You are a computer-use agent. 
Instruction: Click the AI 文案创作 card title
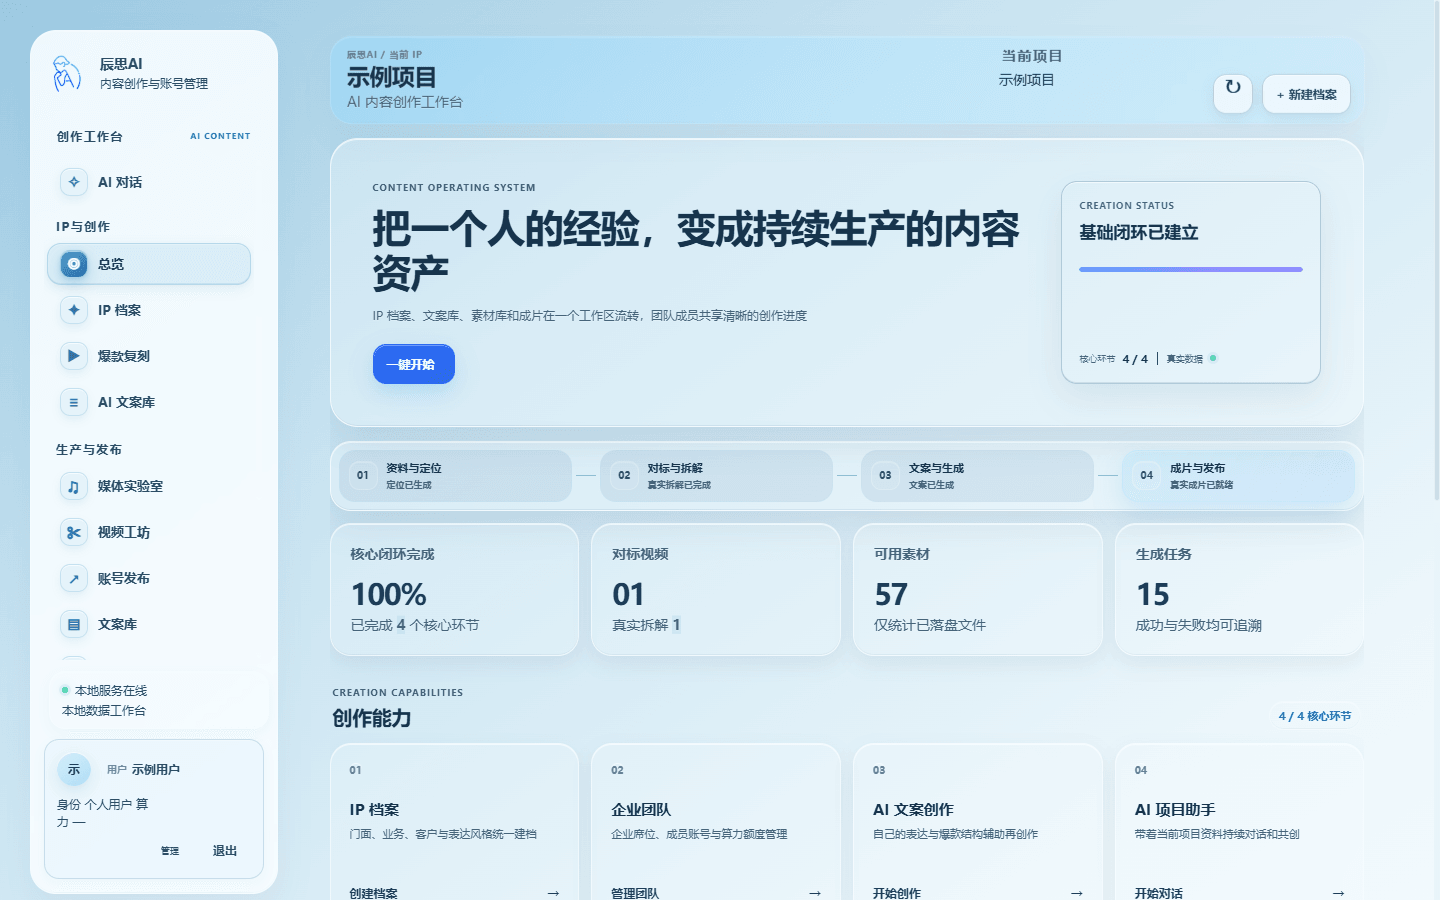pos(913,809)
